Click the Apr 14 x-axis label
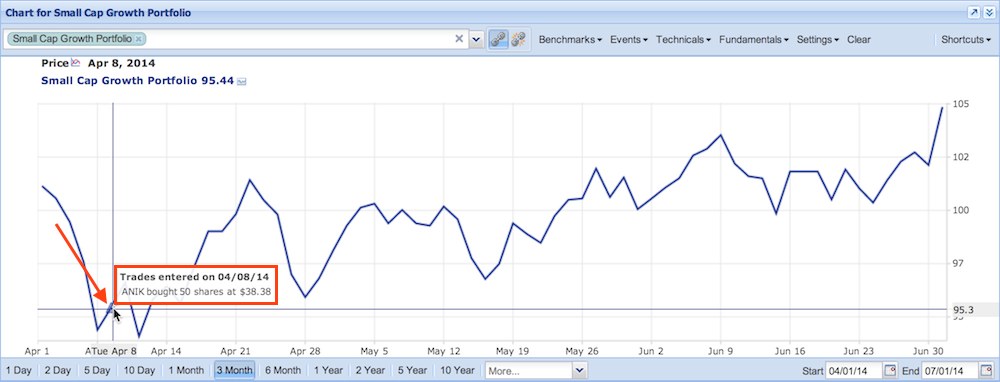The image size is (1000, 382). click(x=166, y=351)
